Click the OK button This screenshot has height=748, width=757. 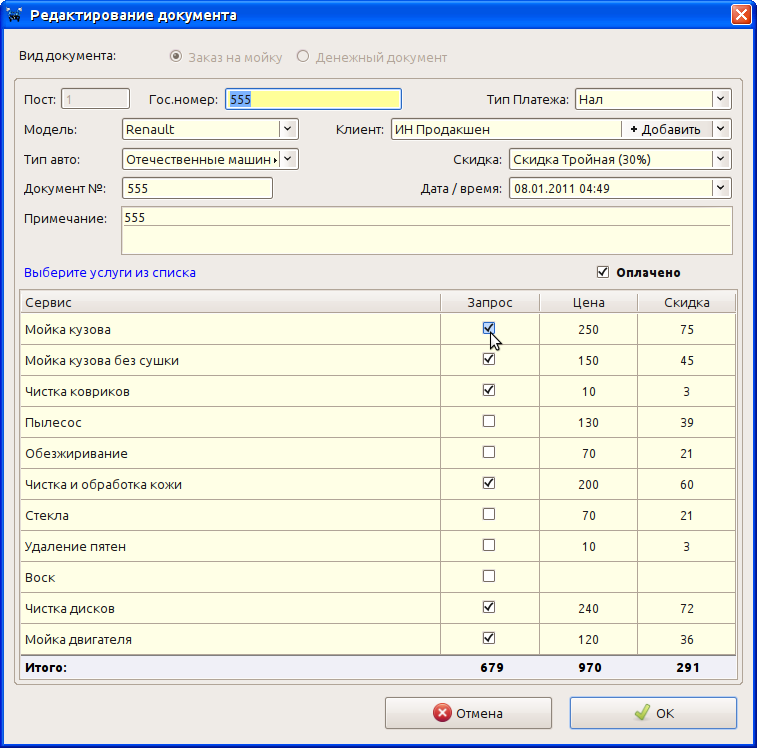(653, 713)
